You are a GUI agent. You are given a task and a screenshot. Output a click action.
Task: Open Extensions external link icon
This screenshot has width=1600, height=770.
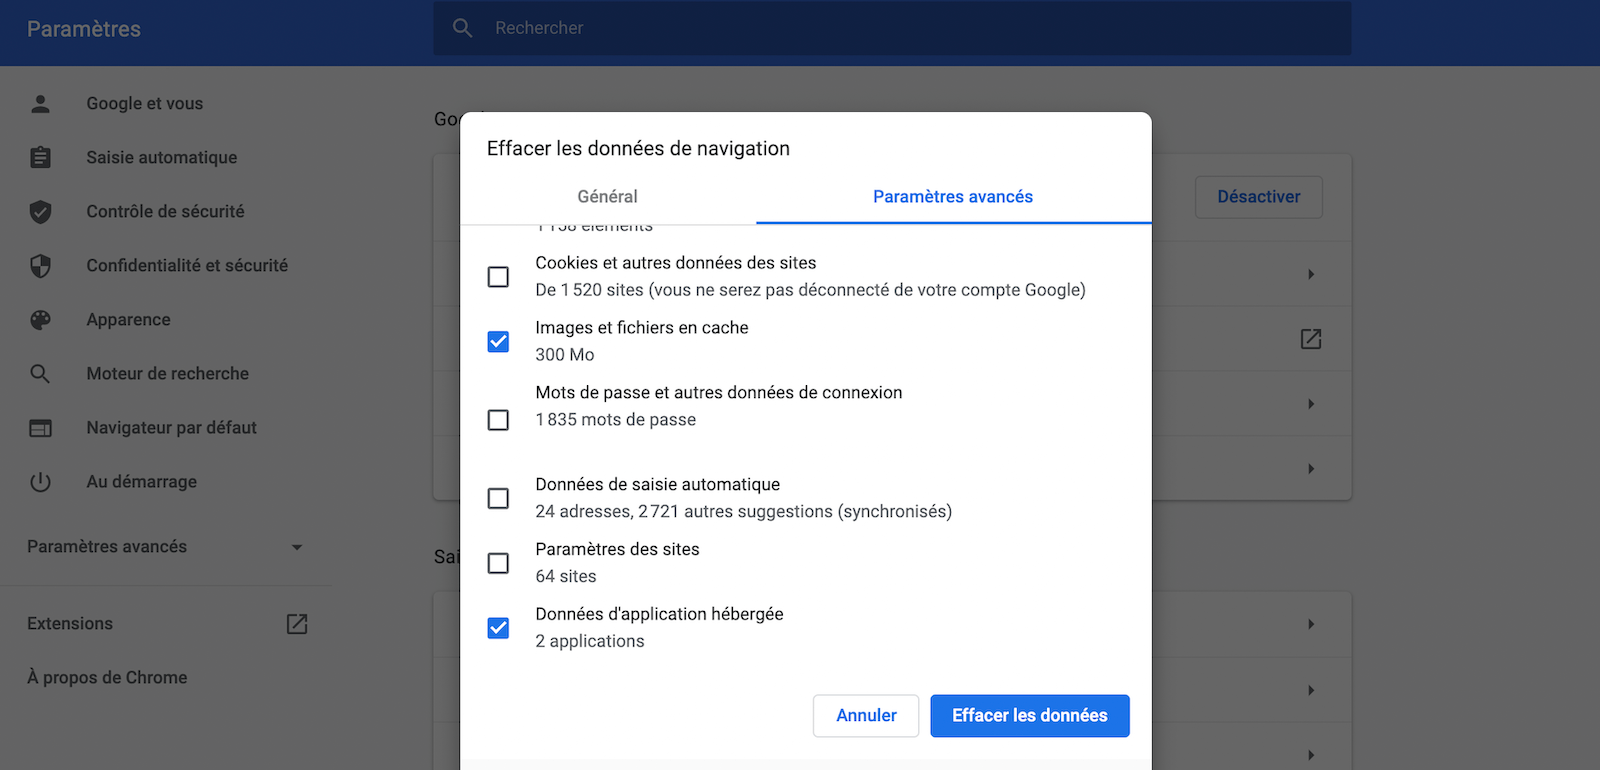297,624
